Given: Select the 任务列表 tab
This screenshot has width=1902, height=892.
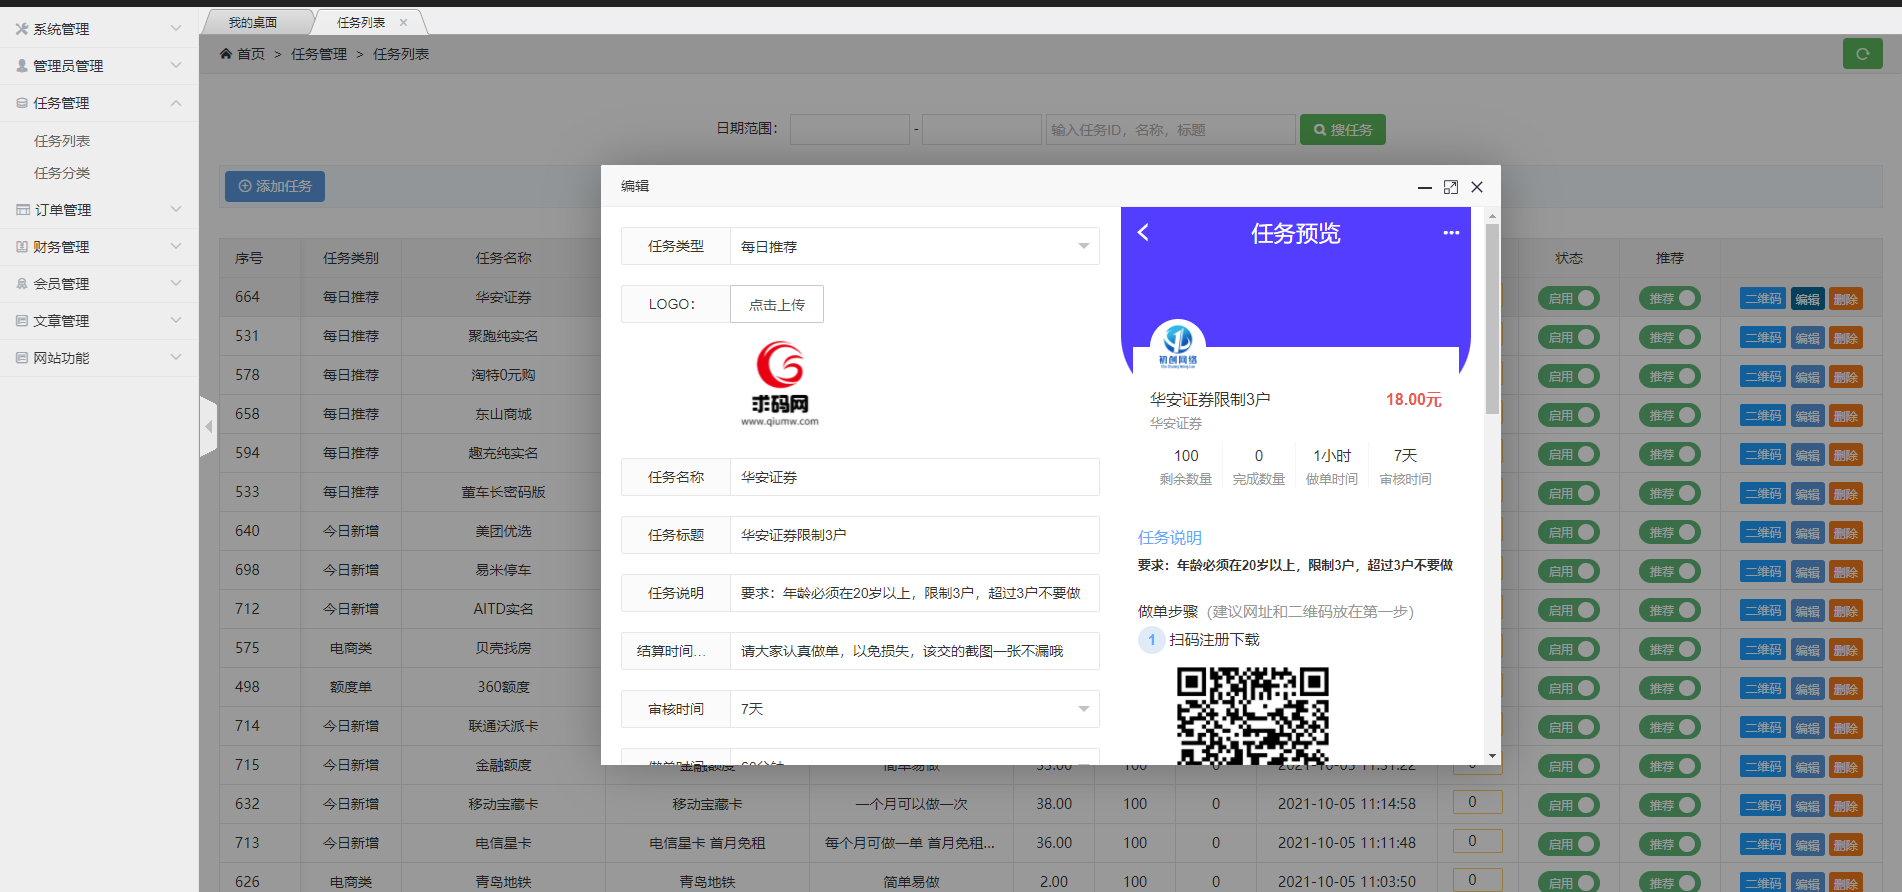Looking at the screenshot, I should (361, 22).
